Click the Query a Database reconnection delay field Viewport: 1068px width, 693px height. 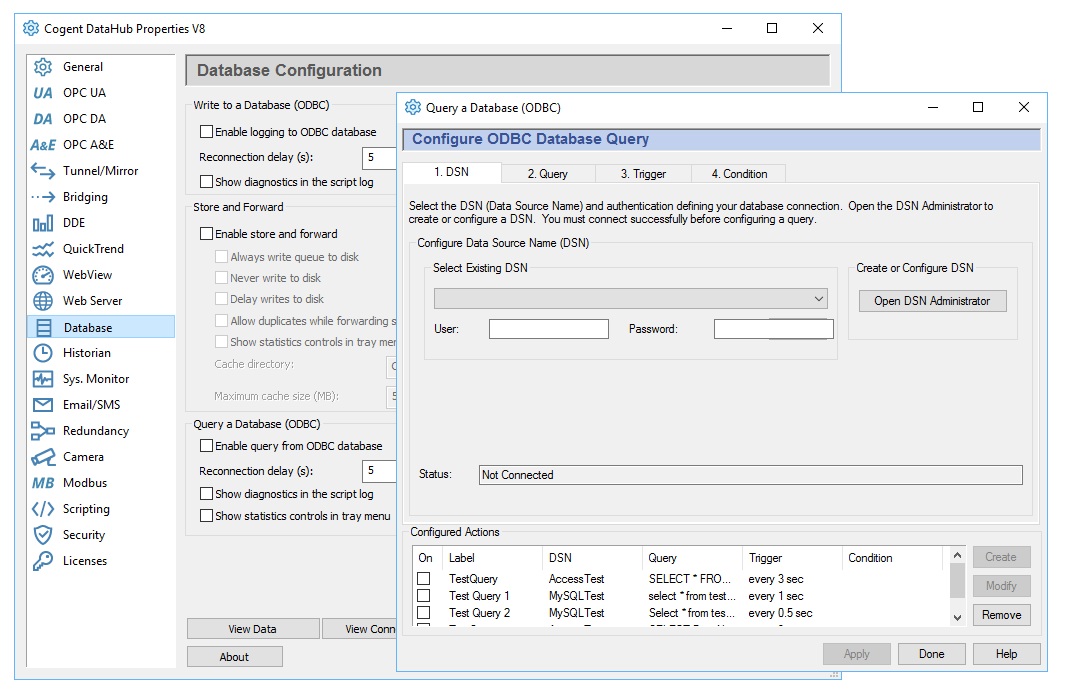pos(379,471)
